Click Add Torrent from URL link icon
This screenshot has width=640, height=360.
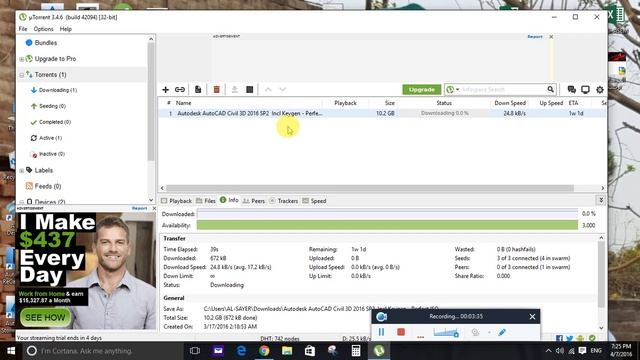[x=180, y=89]
